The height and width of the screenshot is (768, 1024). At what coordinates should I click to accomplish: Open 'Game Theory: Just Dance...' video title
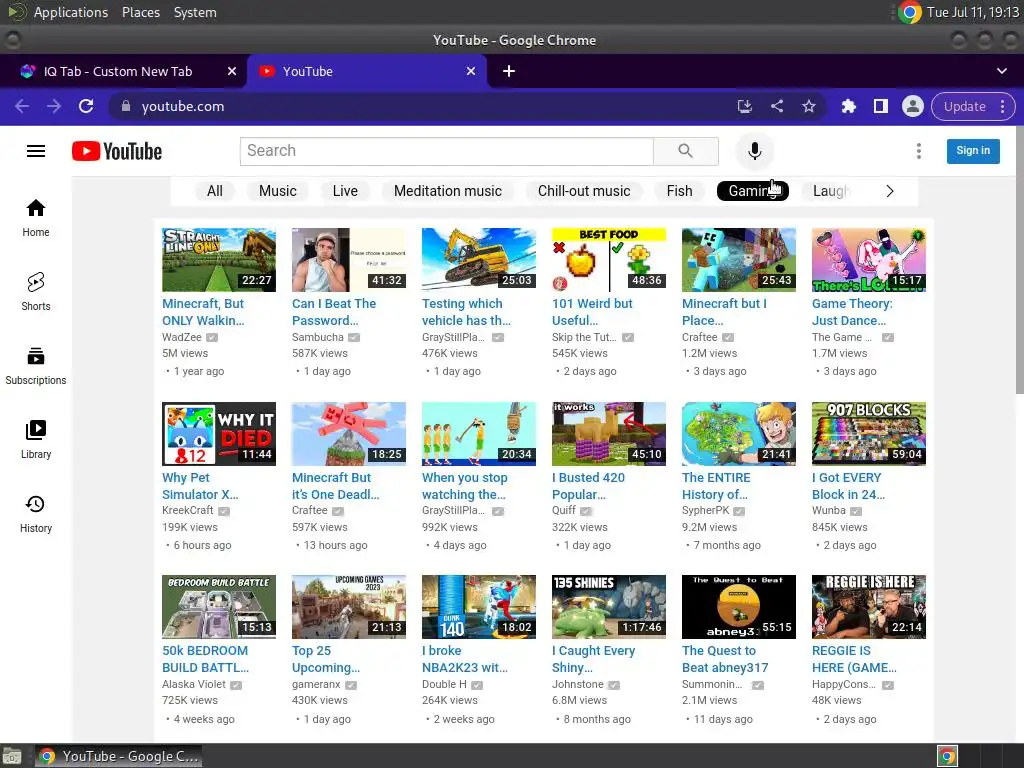(x=852, y=312)
